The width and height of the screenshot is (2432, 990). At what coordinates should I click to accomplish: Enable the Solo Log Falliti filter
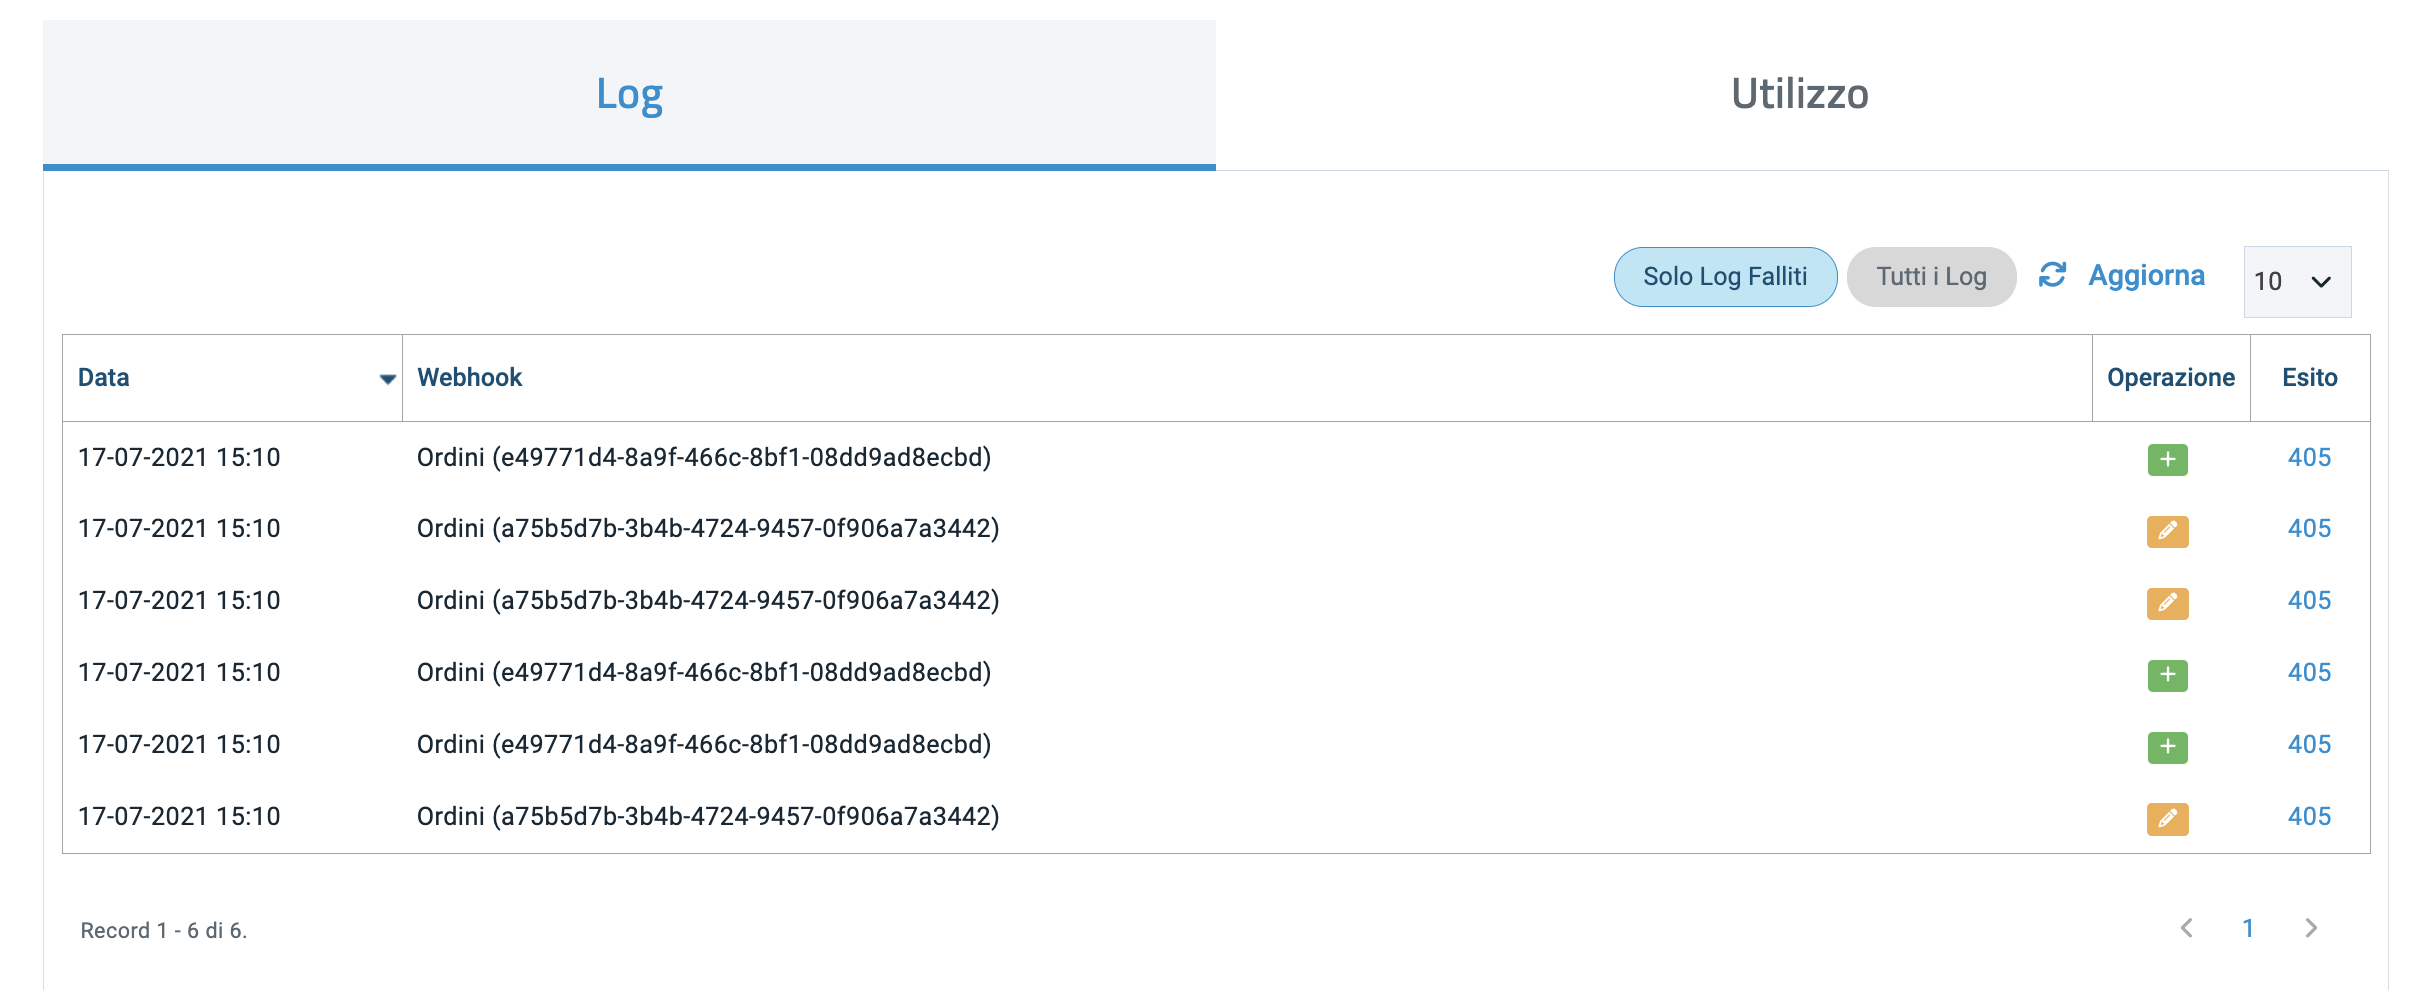(x=1724, y=276)
